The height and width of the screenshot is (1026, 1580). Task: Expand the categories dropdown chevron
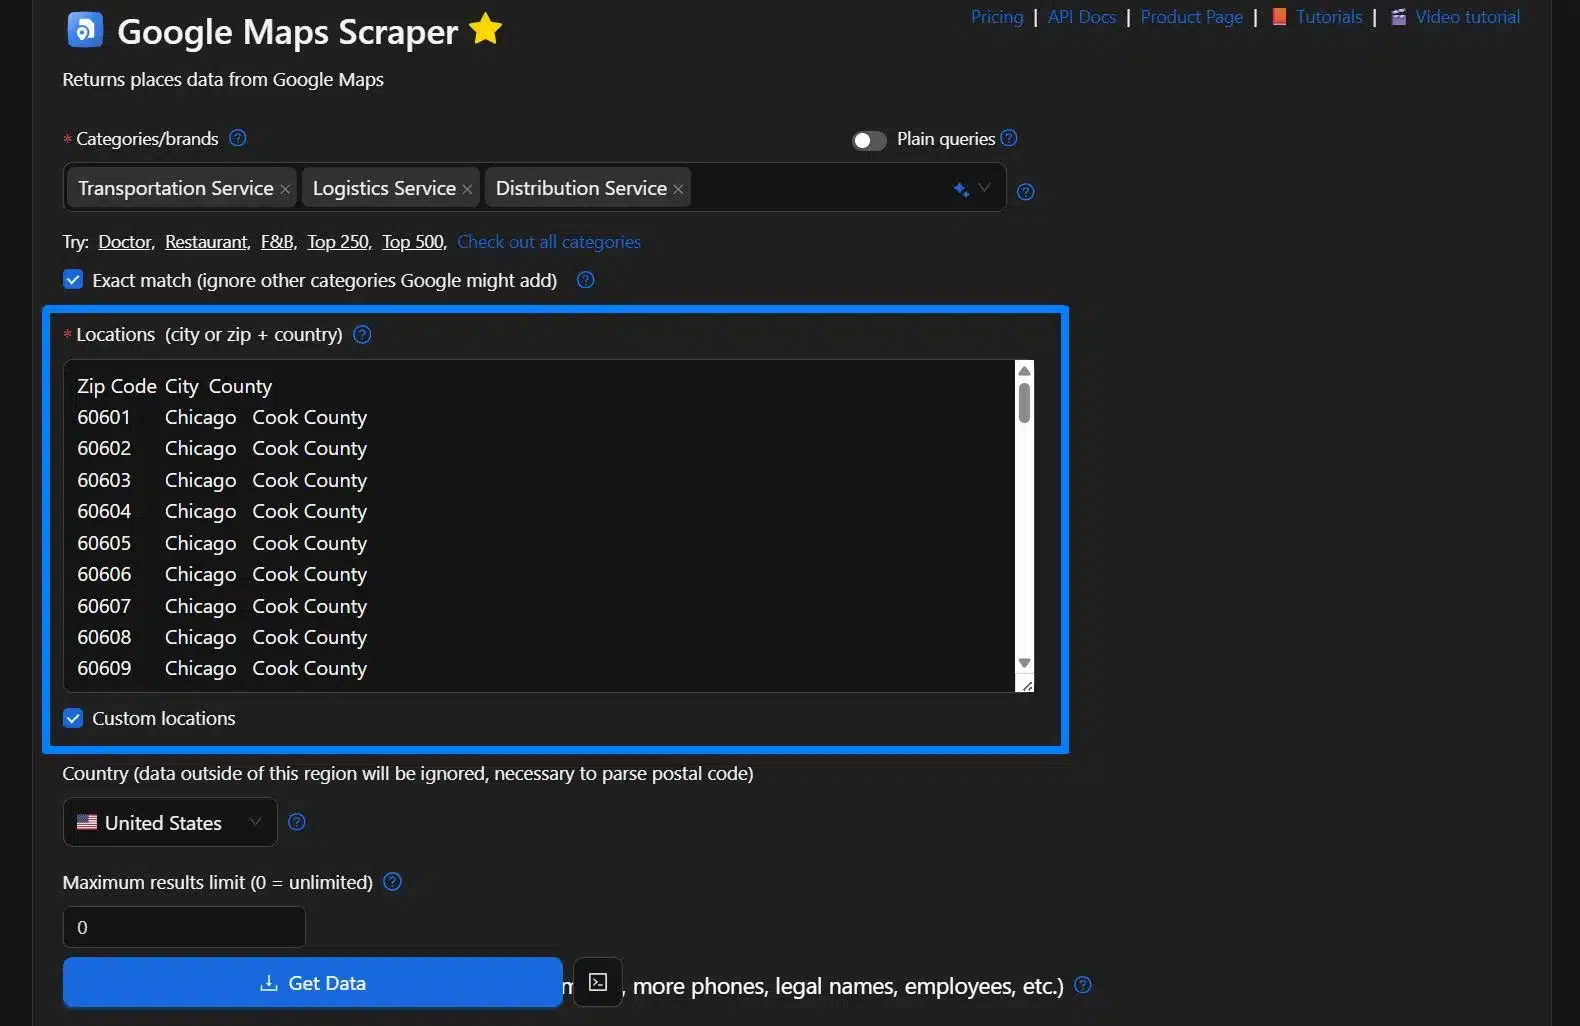pos(984,188)
